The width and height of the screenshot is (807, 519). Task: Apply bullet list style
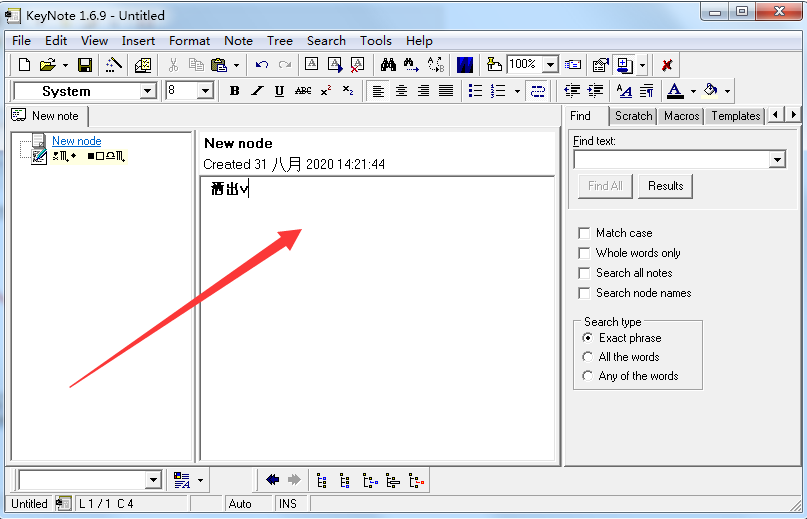point(476,91)
